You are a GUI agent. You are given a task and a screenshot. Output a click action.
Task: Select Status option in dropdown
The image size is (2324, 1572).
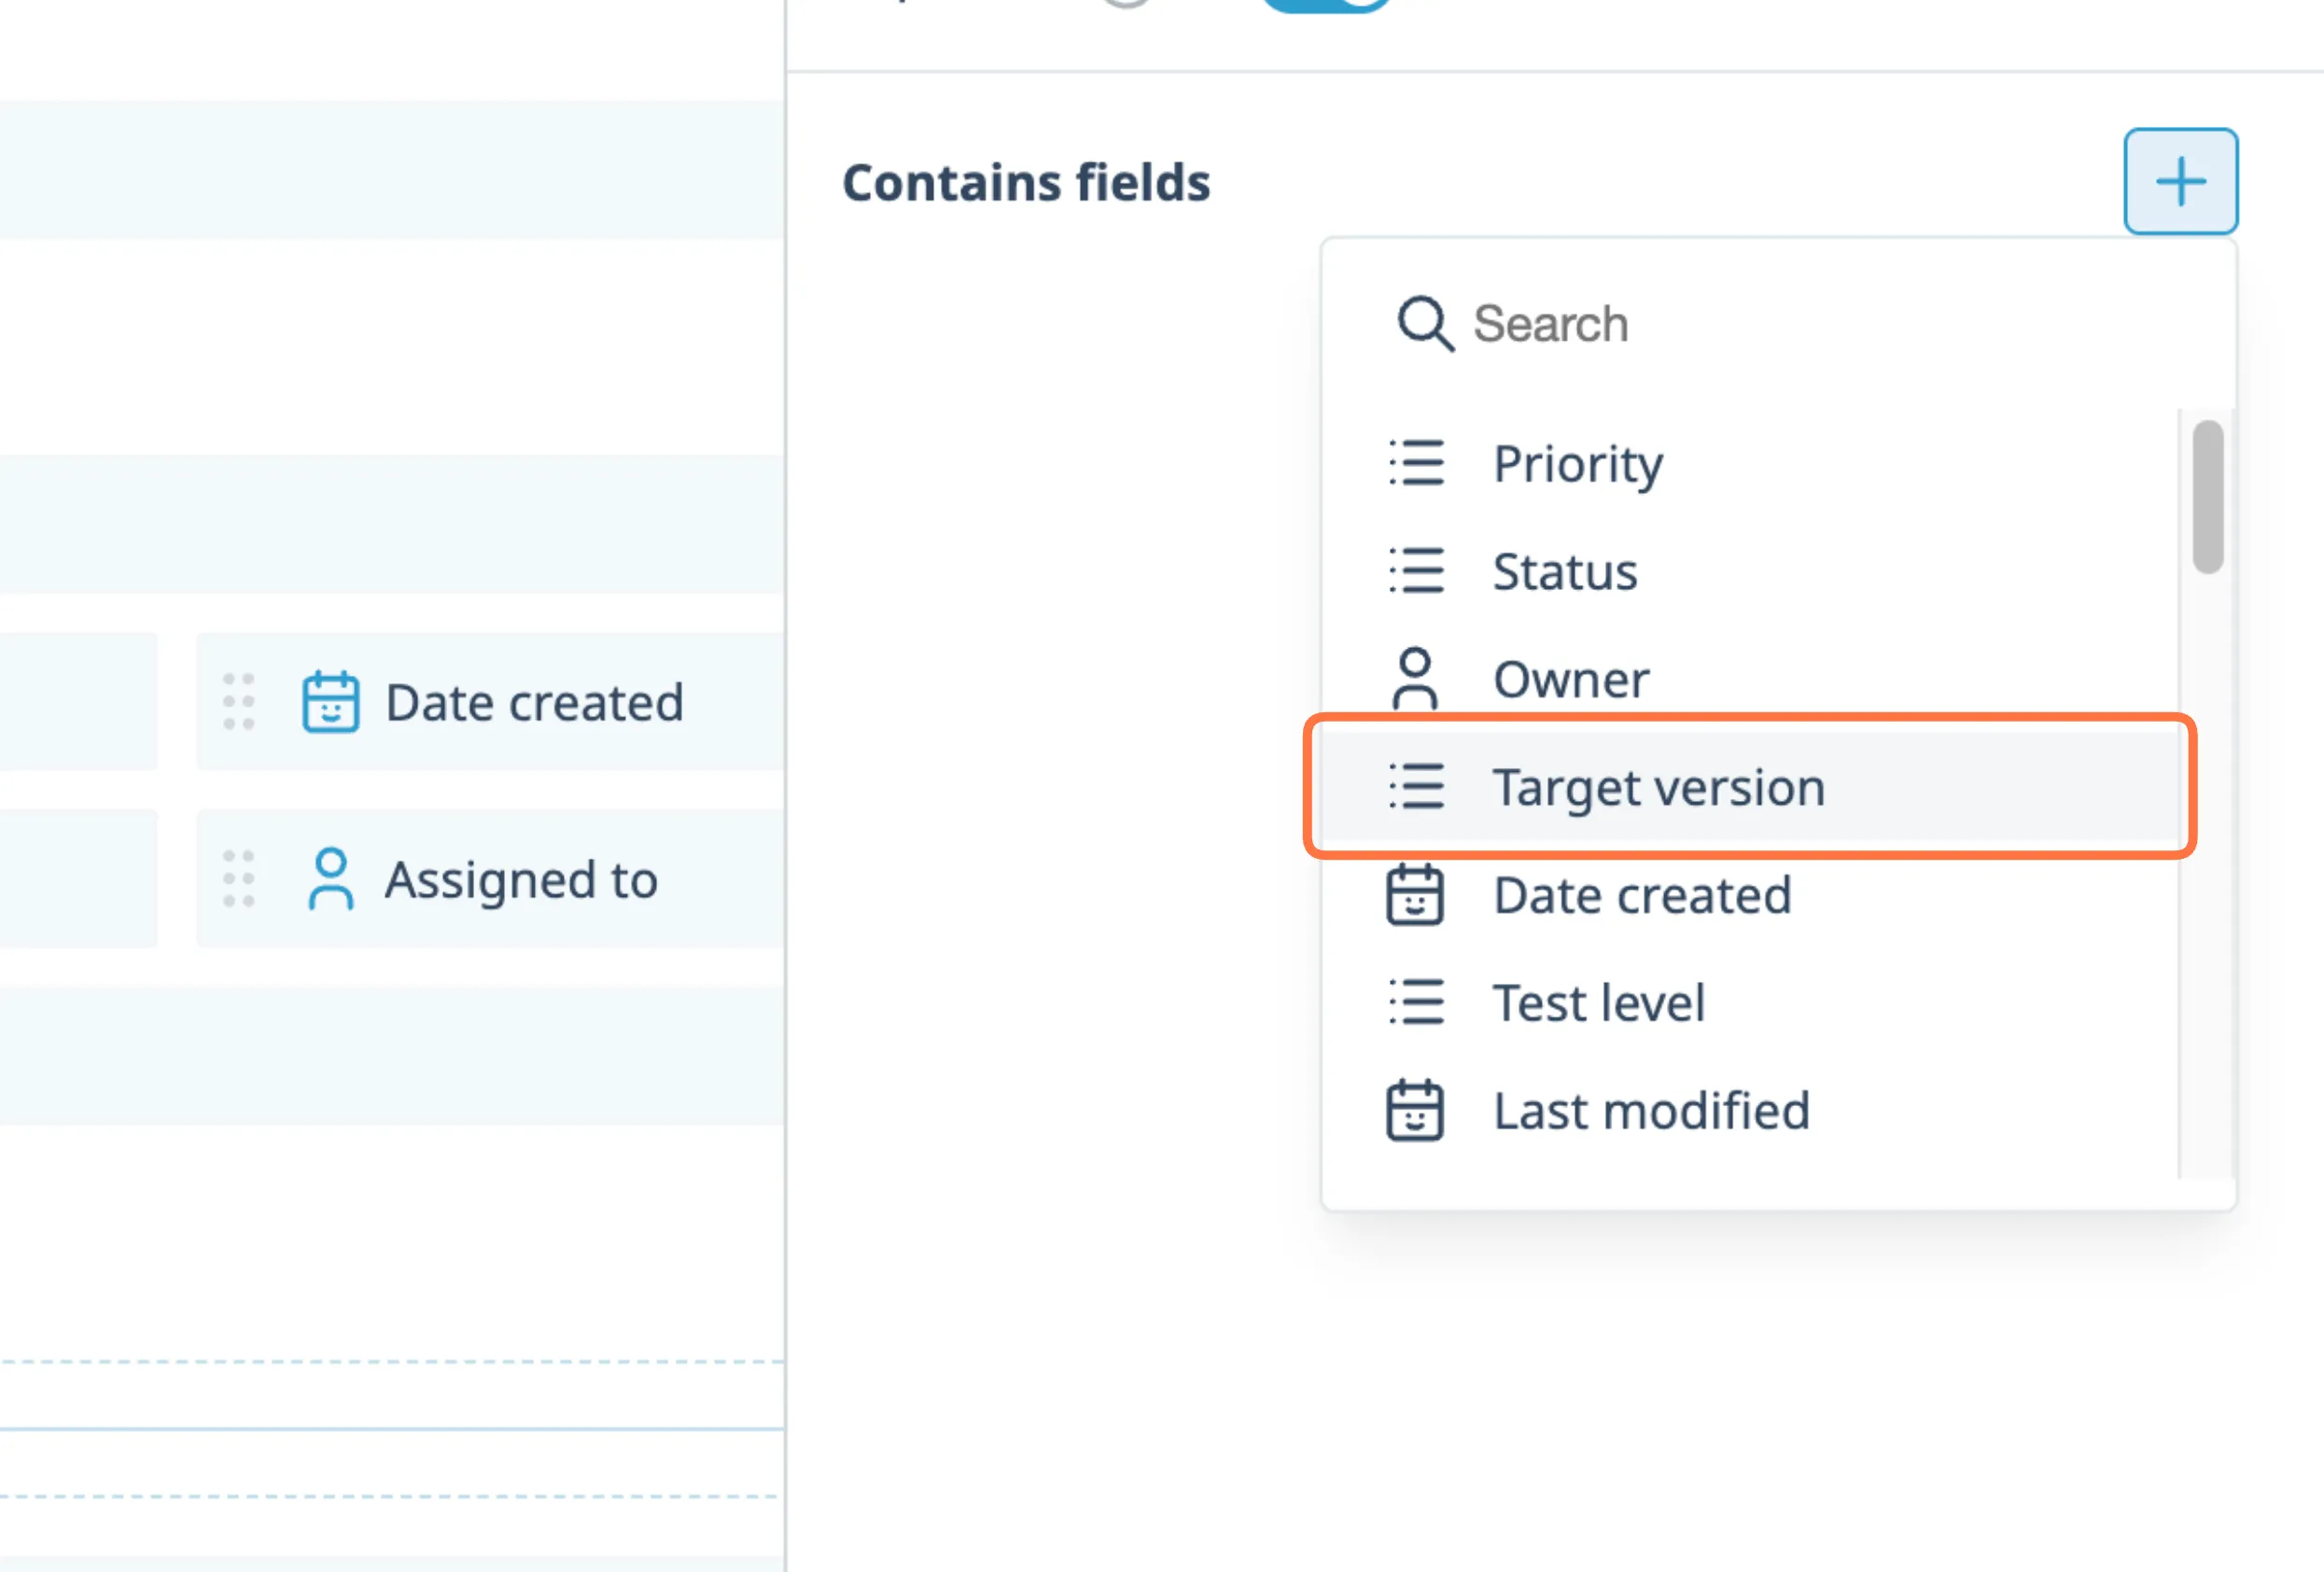click(1564, 572)
